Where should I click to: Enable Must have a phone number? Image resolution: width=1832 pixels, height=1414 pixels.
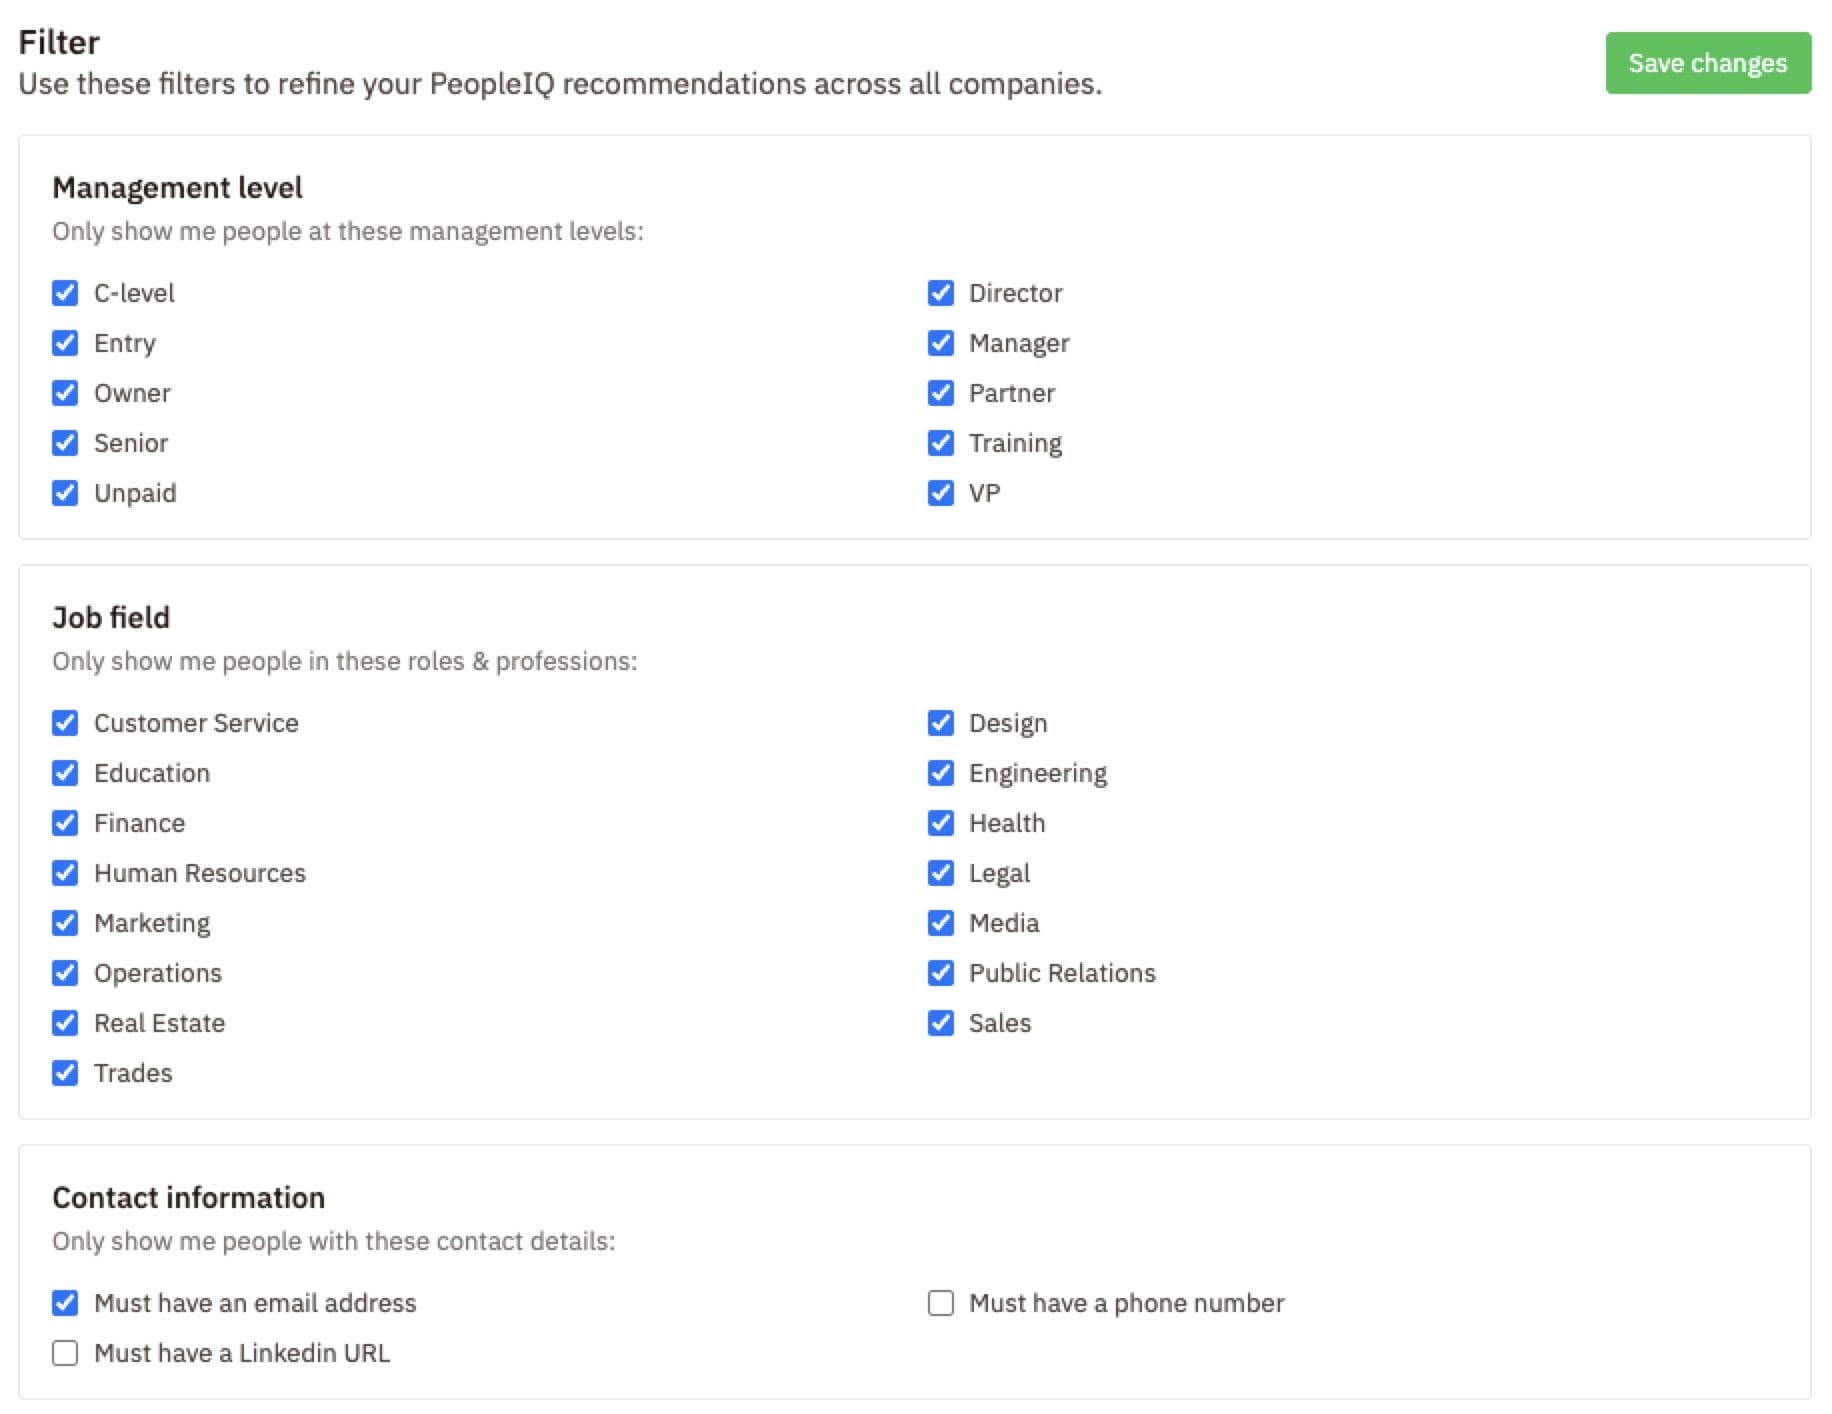pyautogui.click(x=940, y=1303)
